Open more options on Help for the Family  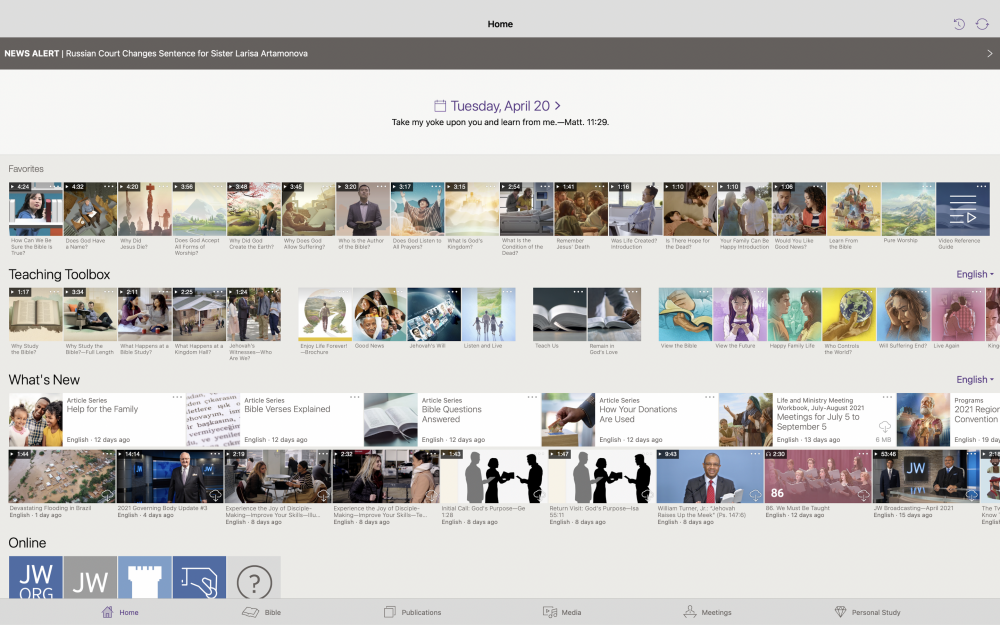click(x=177, y=398)
